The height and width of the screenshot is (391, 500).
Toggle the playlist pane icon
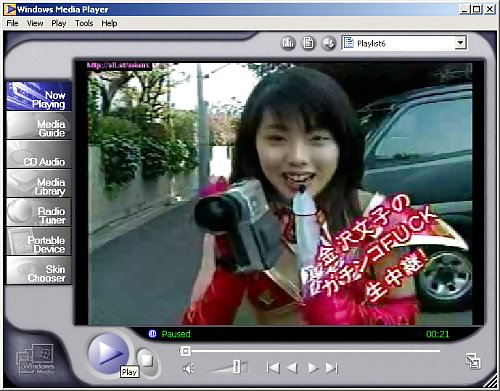tap(308, 43)
